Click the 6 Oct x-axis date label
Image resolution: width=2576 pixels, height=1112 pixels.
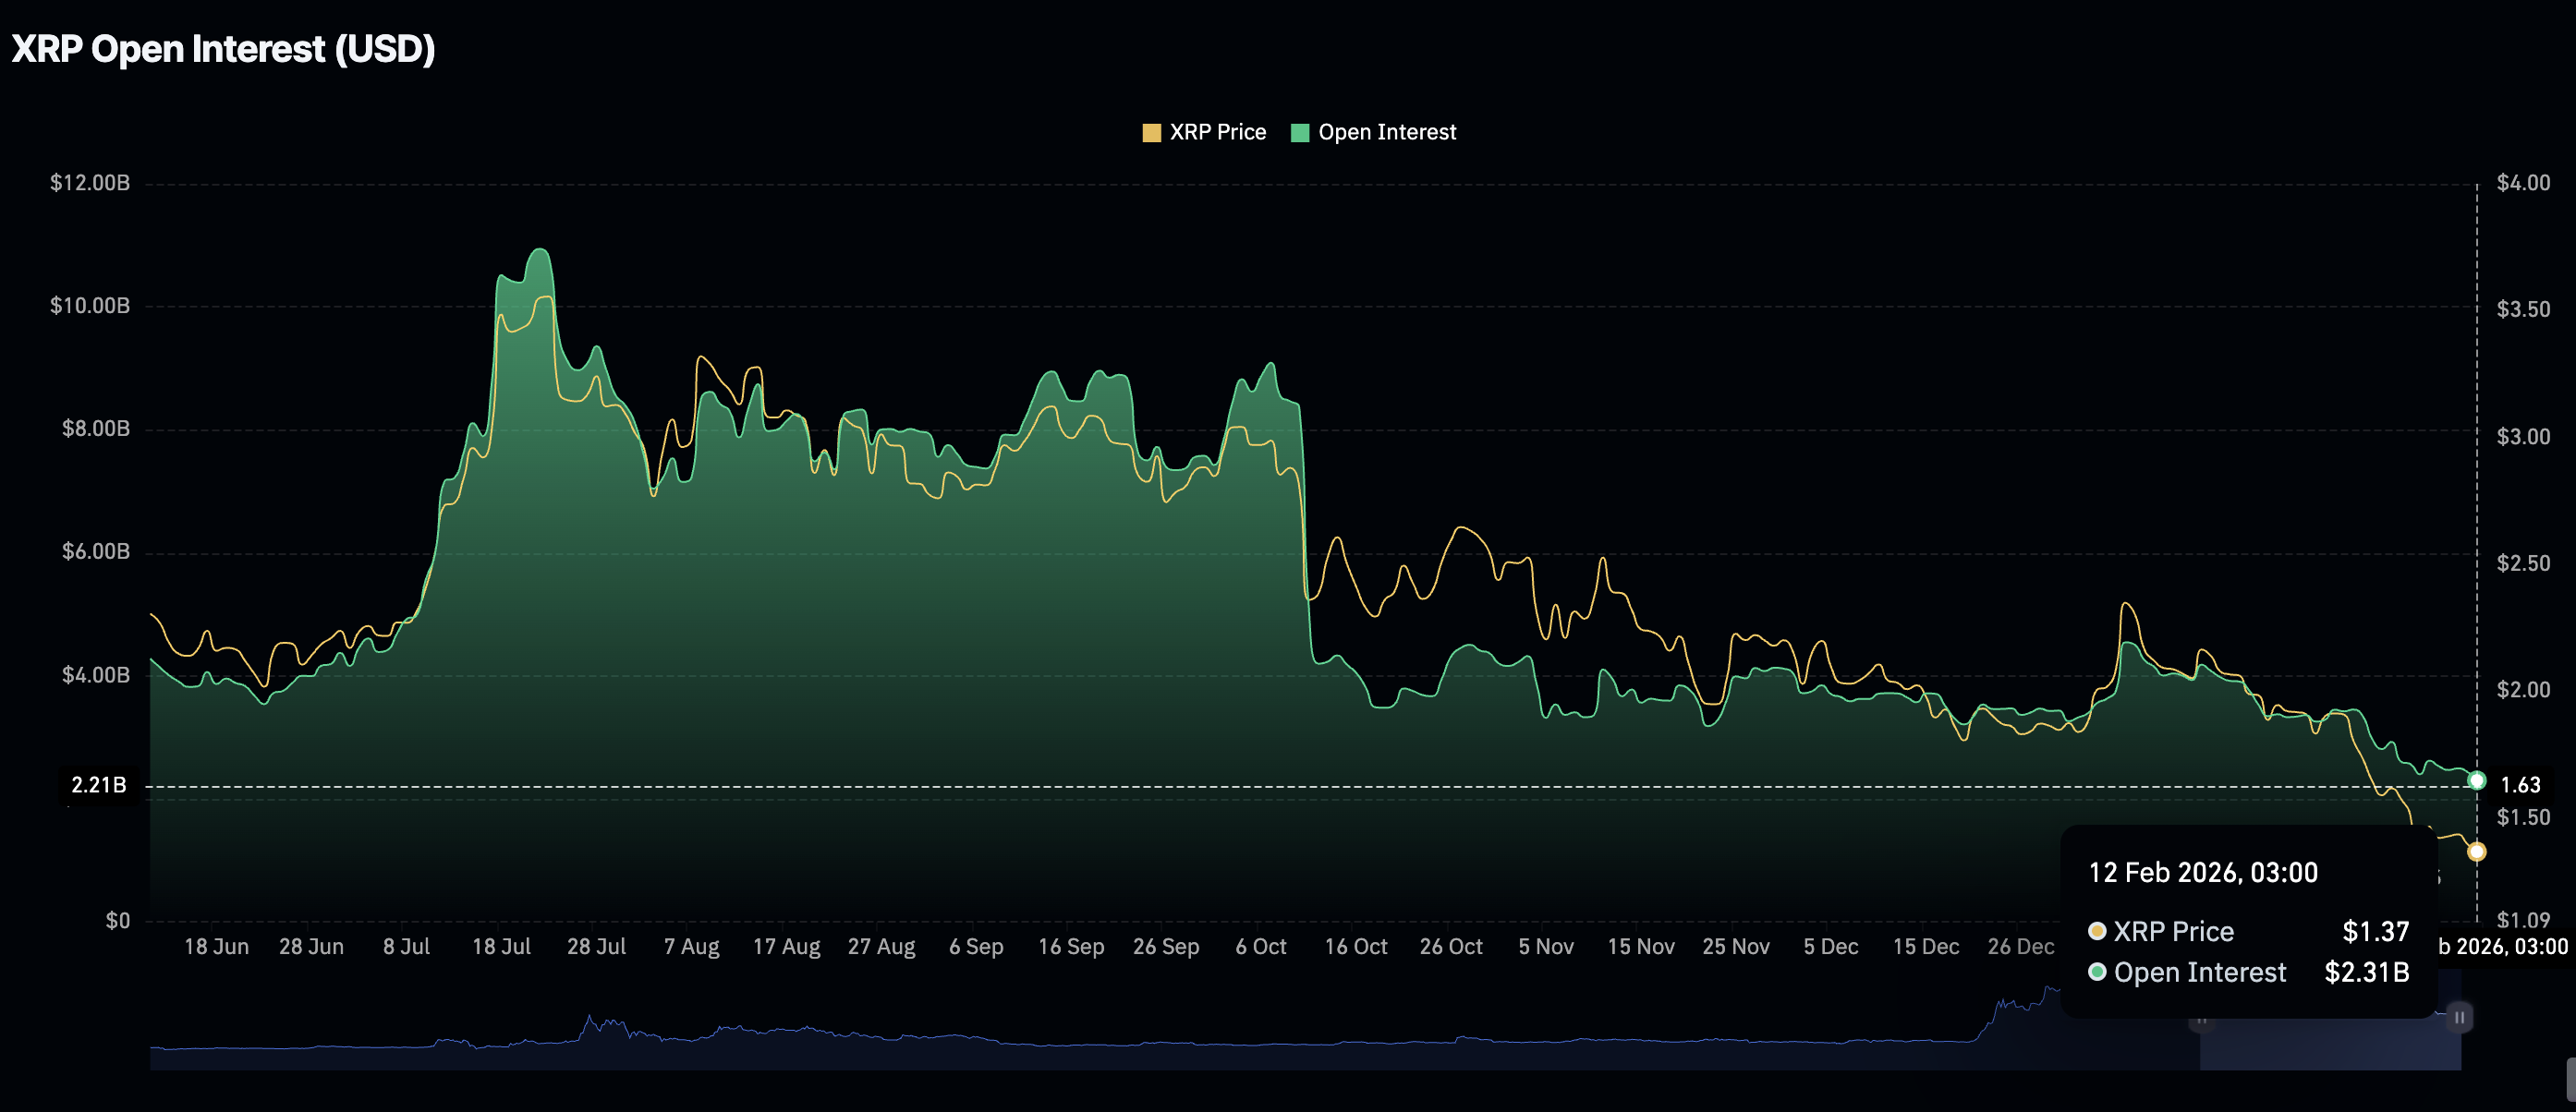1260,946
